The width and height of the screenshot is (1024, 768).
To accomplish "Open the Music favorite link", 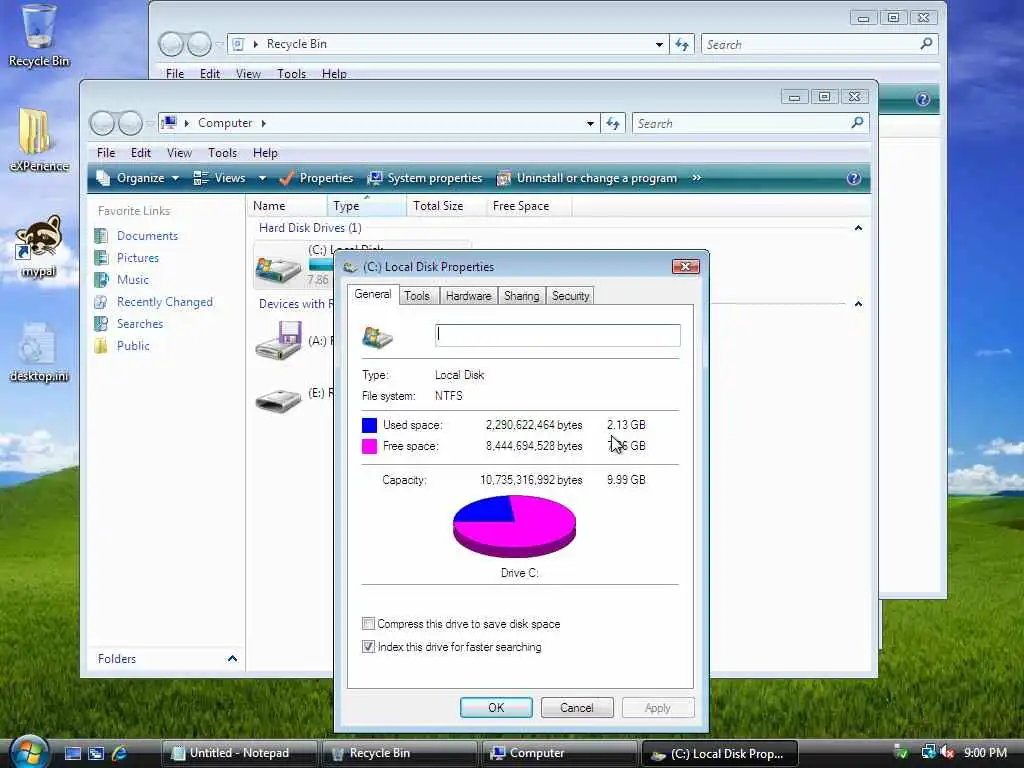I will (133, 280).
